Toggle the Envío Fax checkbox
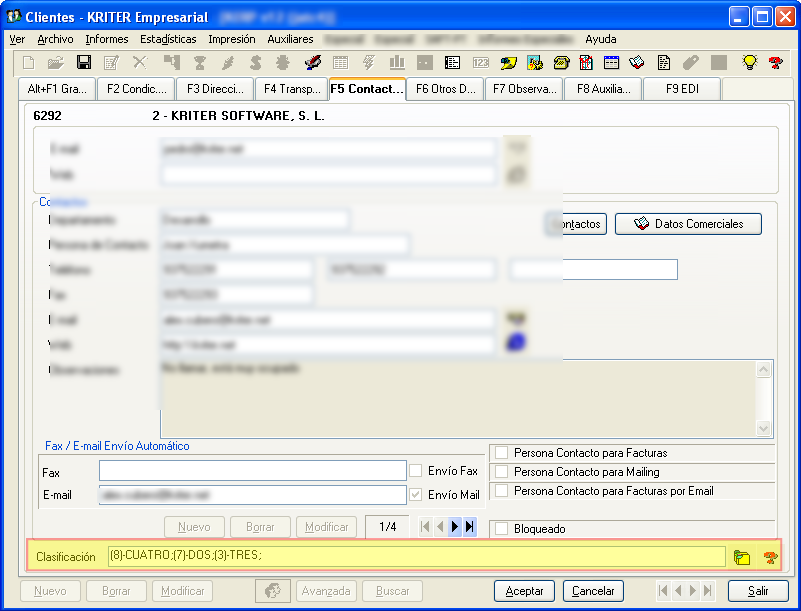This screenshot has height=611, width=801. tap(416, 471)
